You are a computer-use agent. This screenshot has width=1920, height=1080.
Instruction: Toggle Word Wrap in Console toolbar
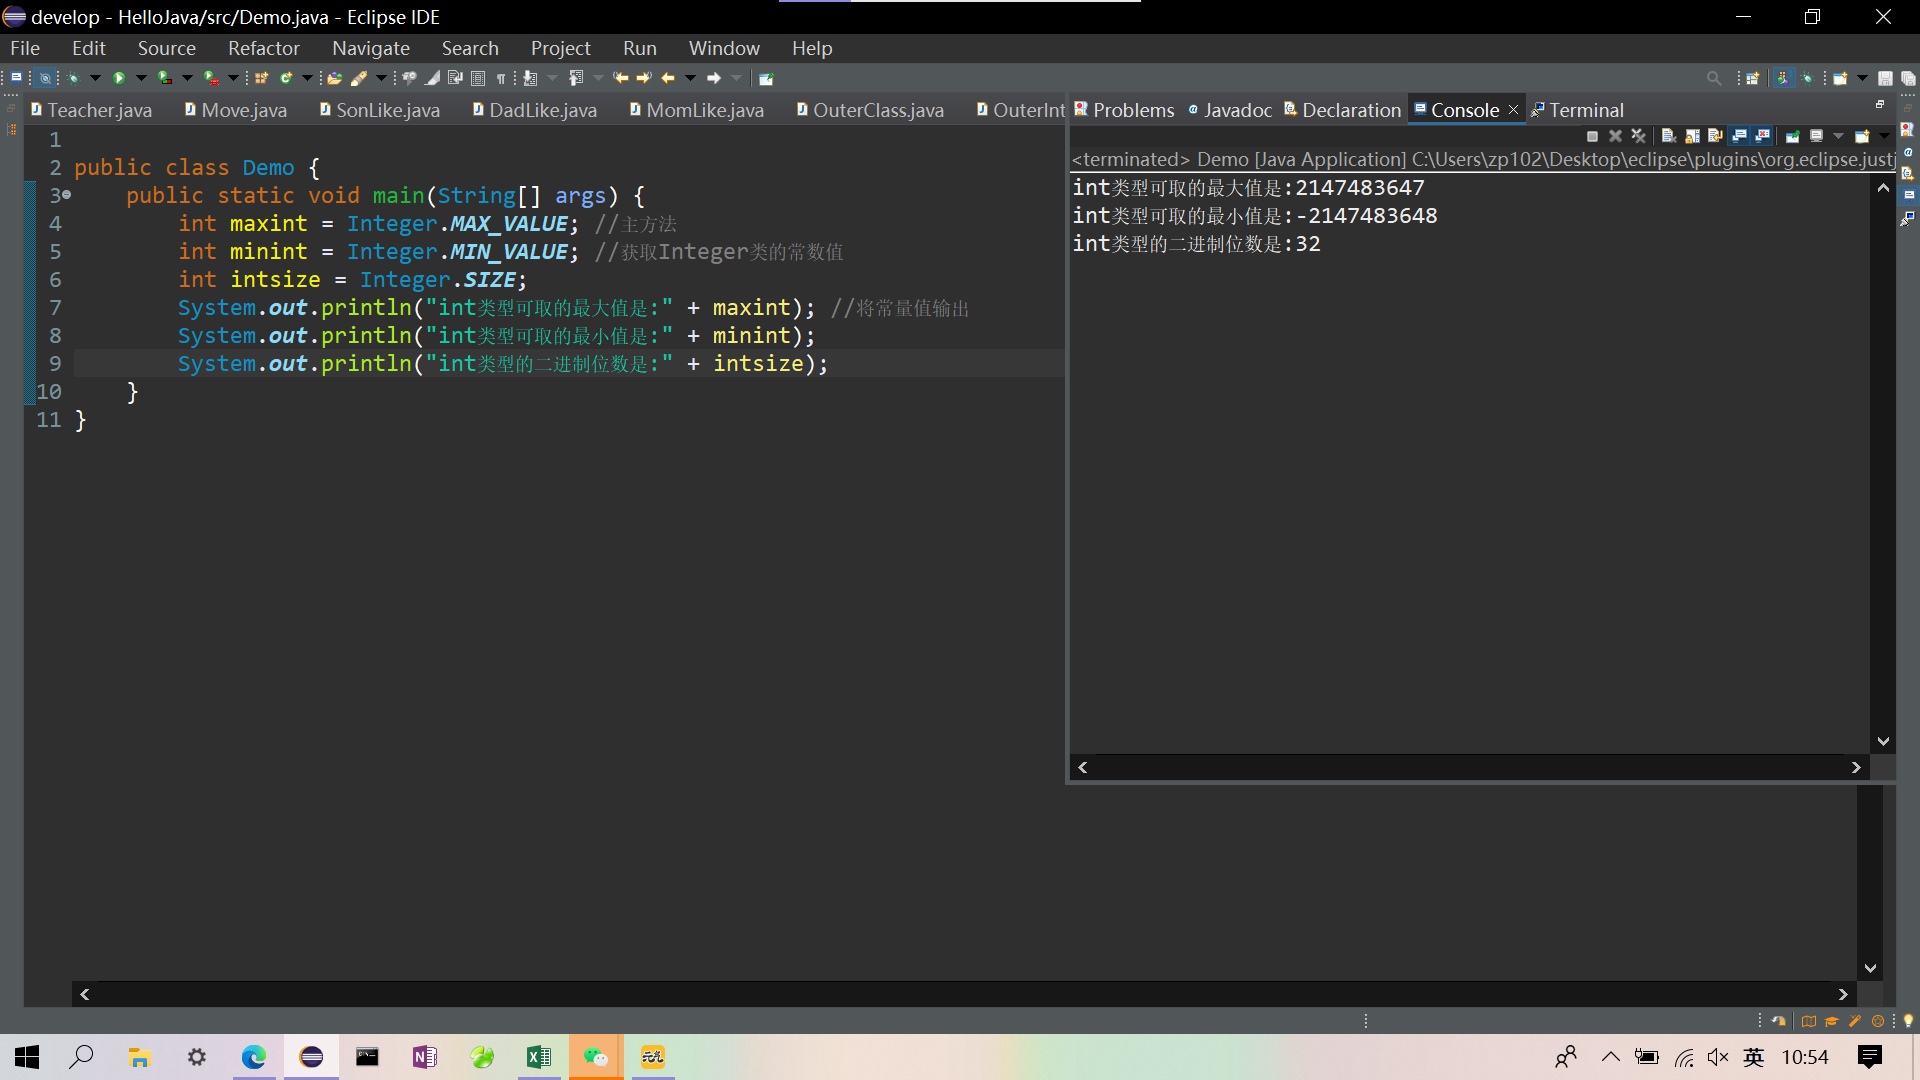tap(1715, 136)
